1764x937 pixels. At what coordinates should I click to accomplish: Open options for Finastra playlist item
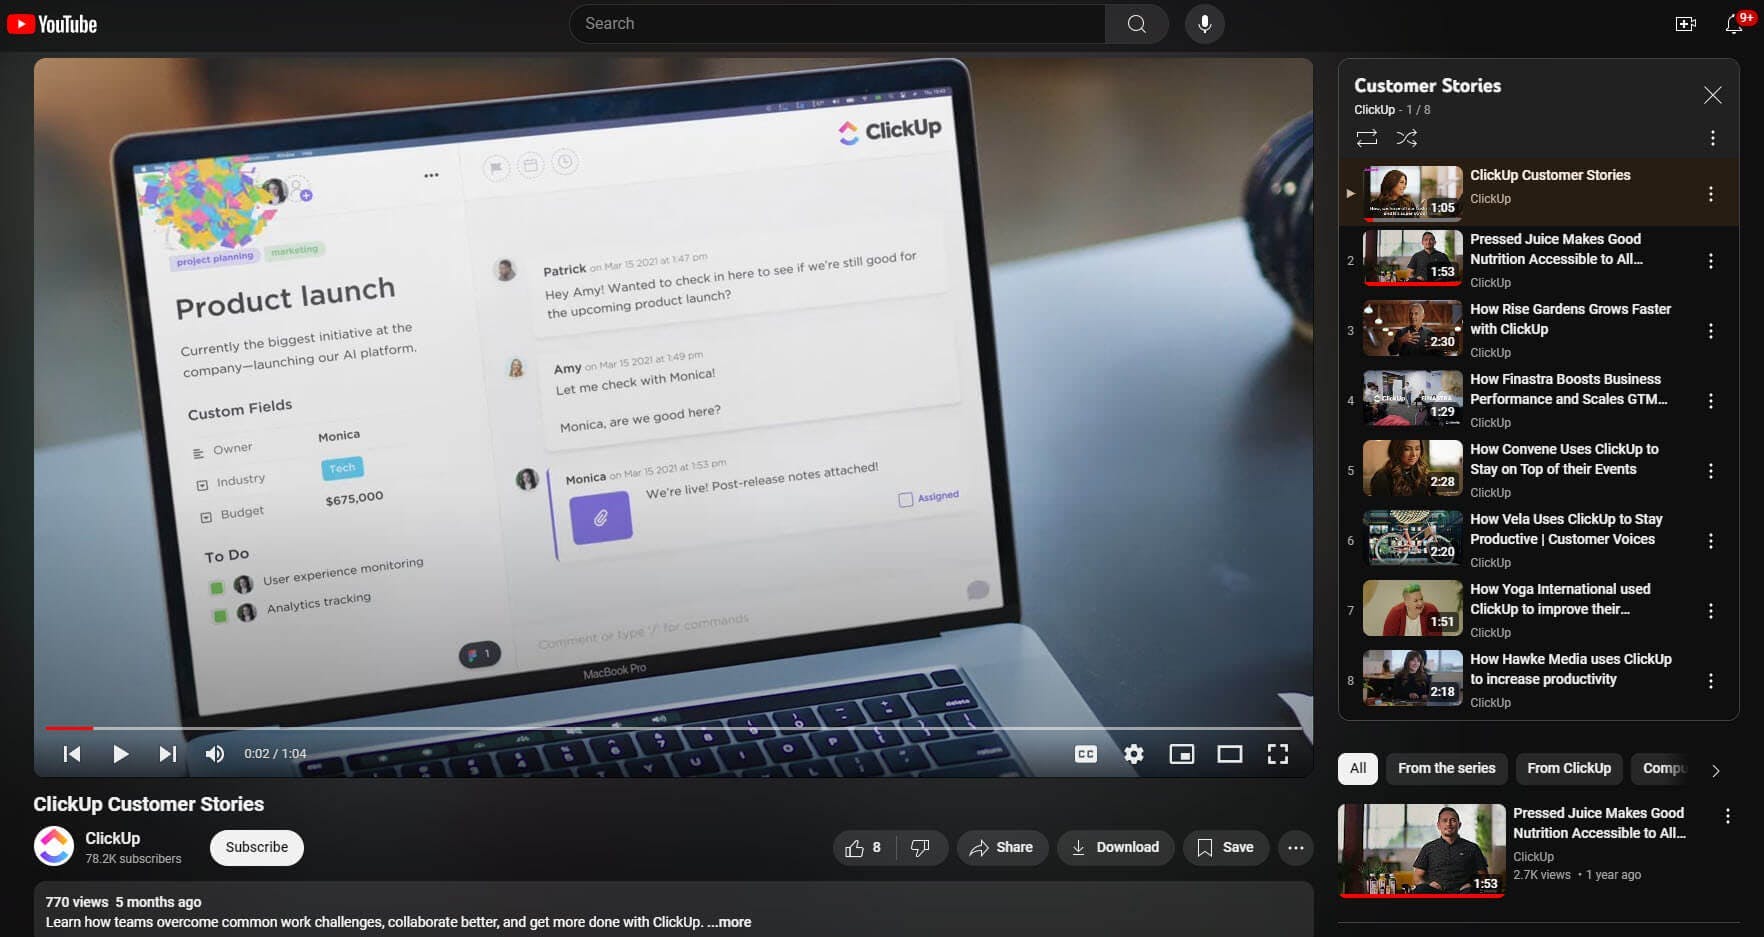coord(1710,401)
